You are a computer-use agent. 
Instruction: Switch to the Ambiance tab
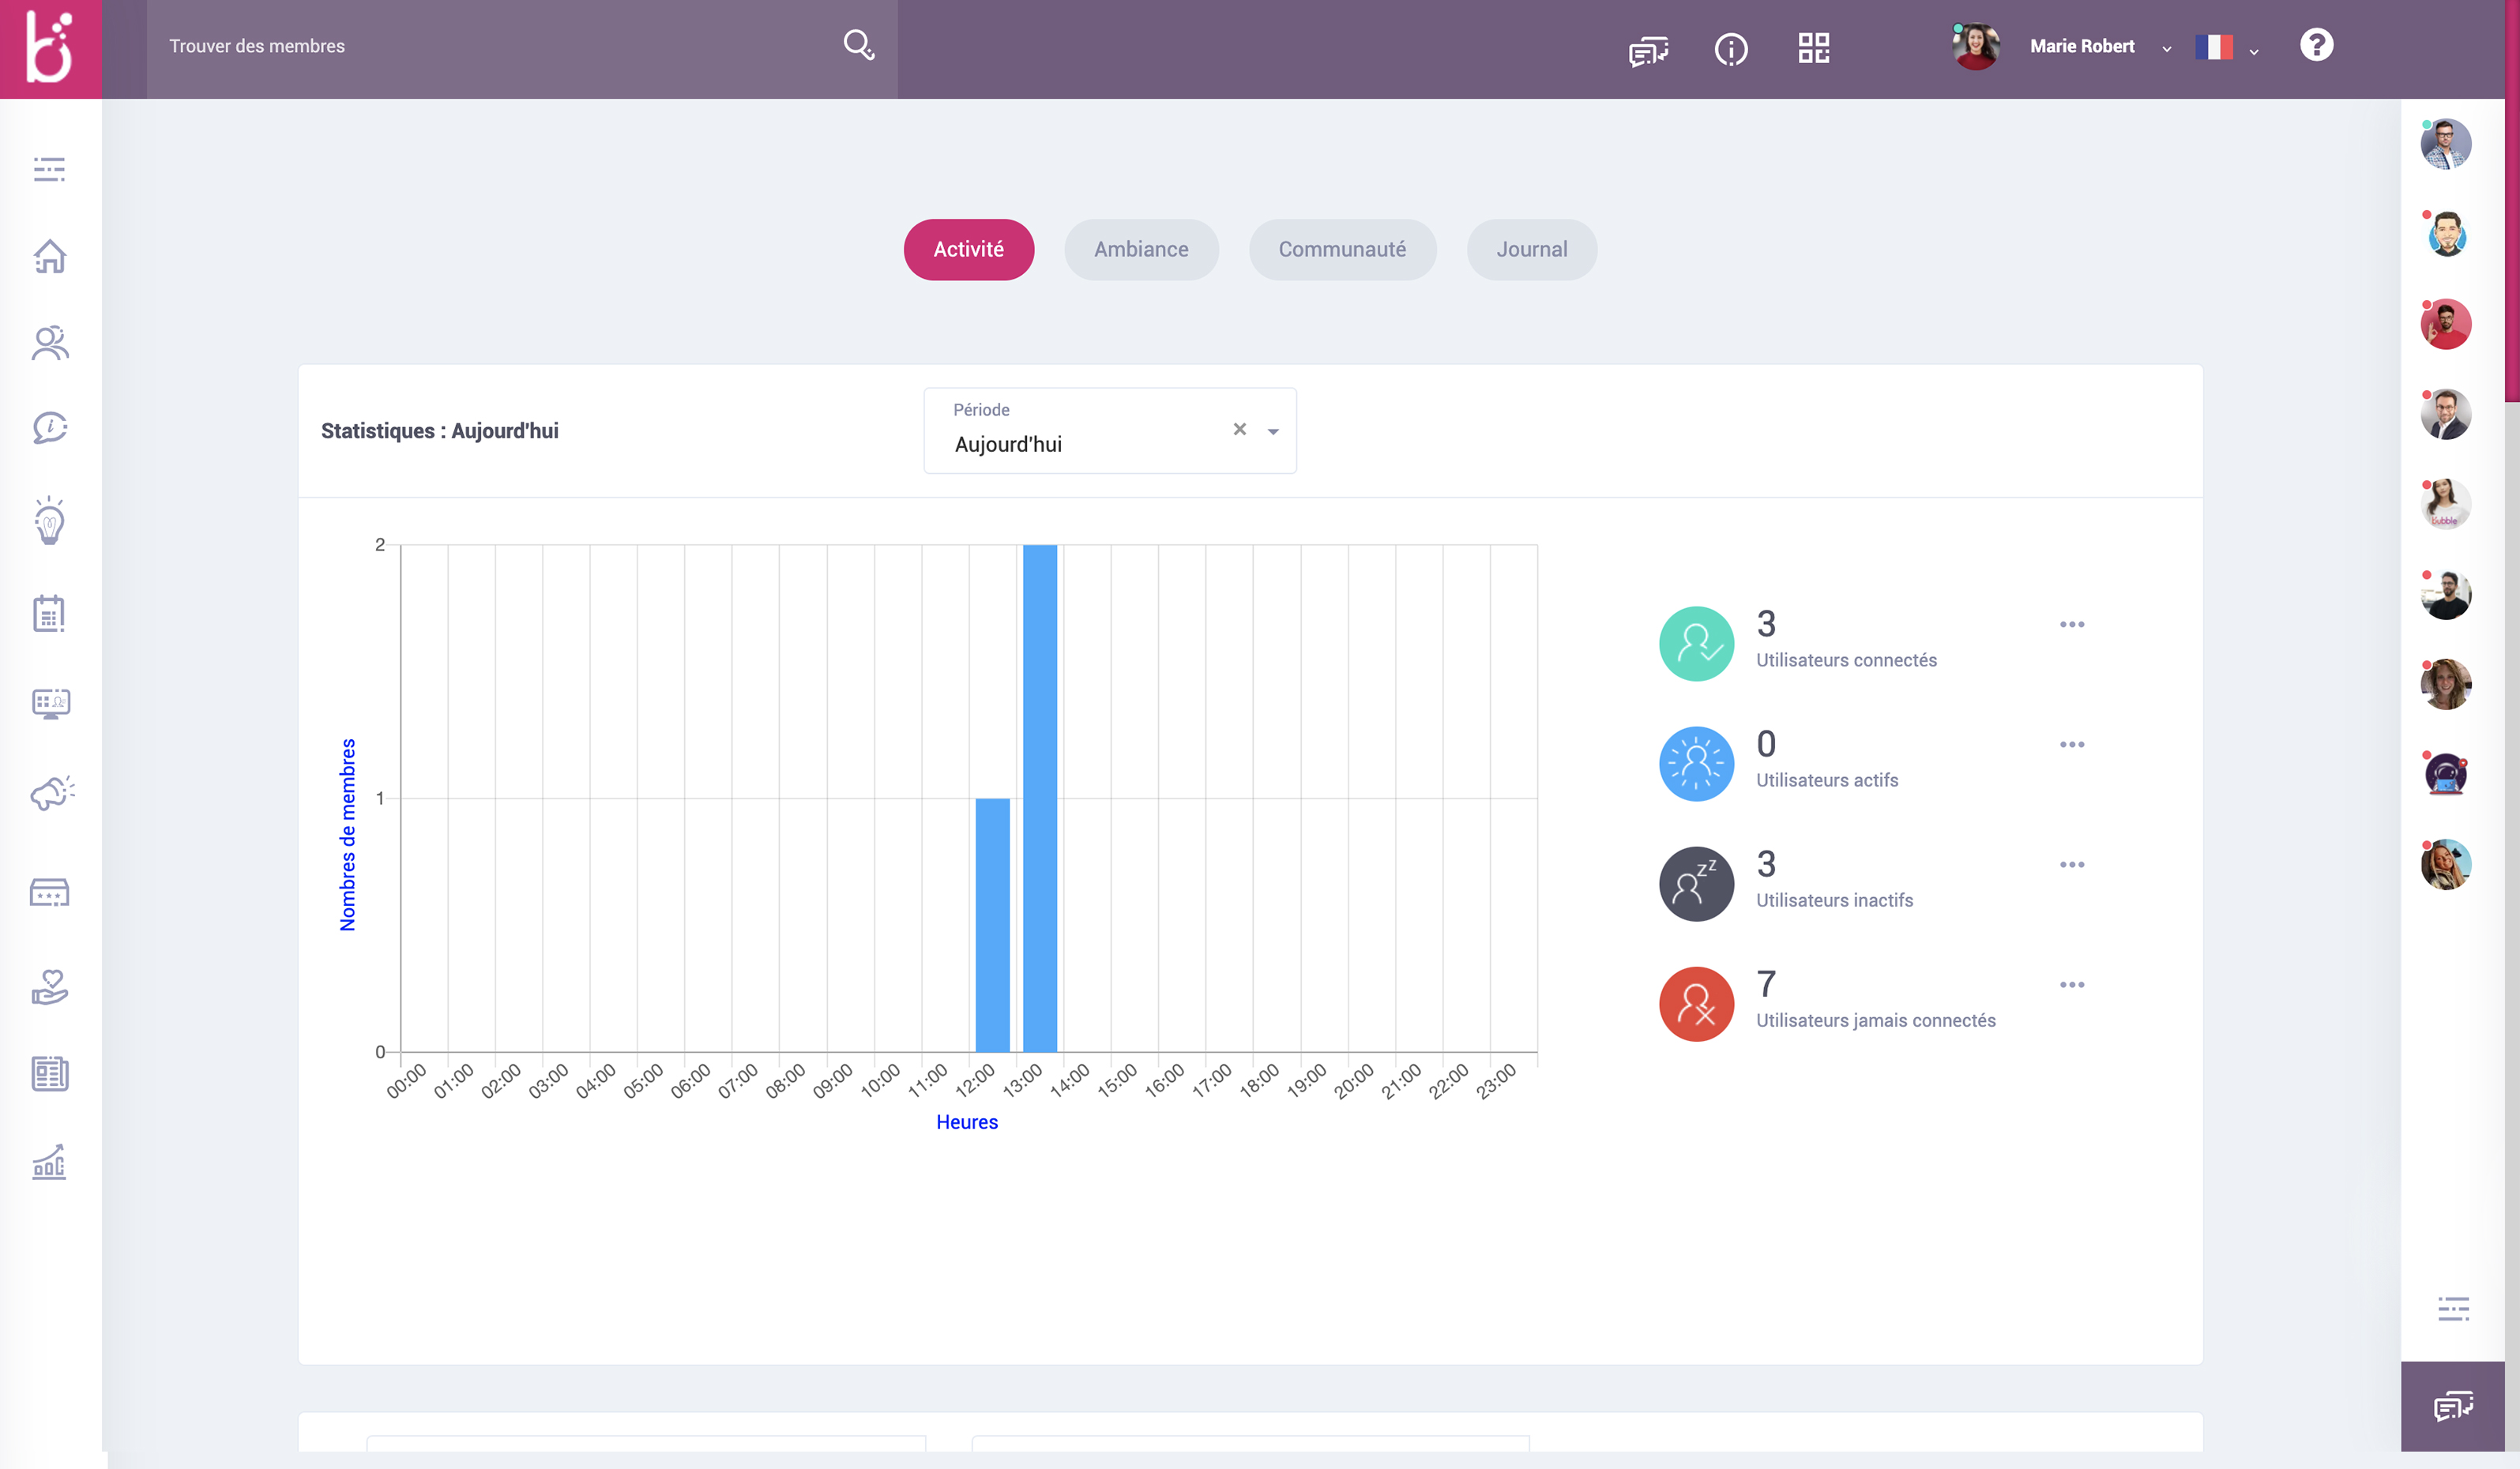(1141, 249)
